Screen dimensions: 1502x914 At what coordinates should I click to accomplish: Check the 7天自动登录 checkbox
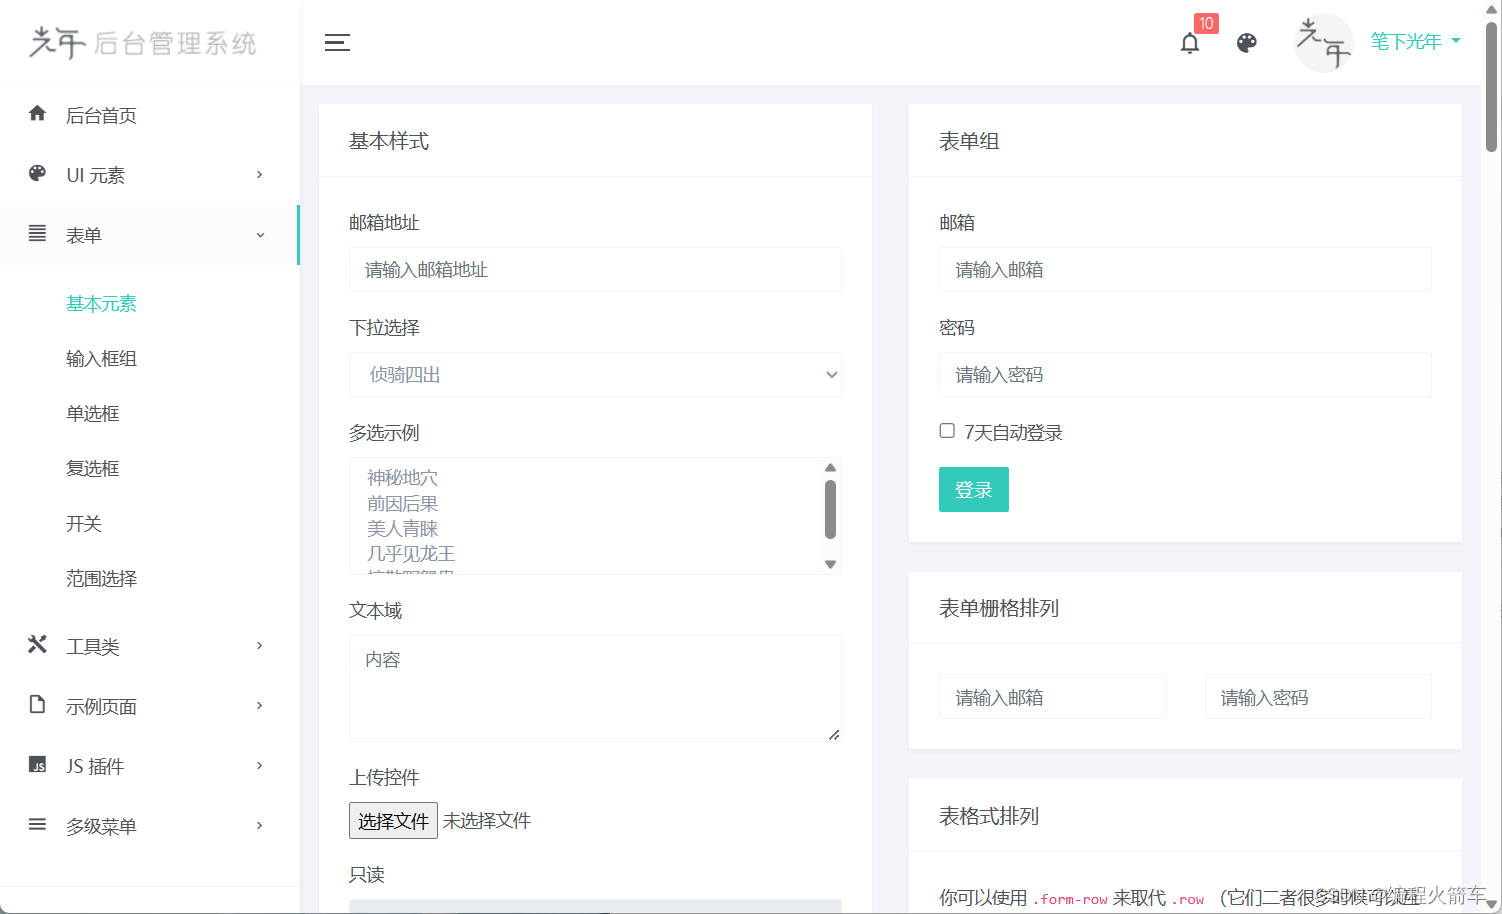coord(947,431)
